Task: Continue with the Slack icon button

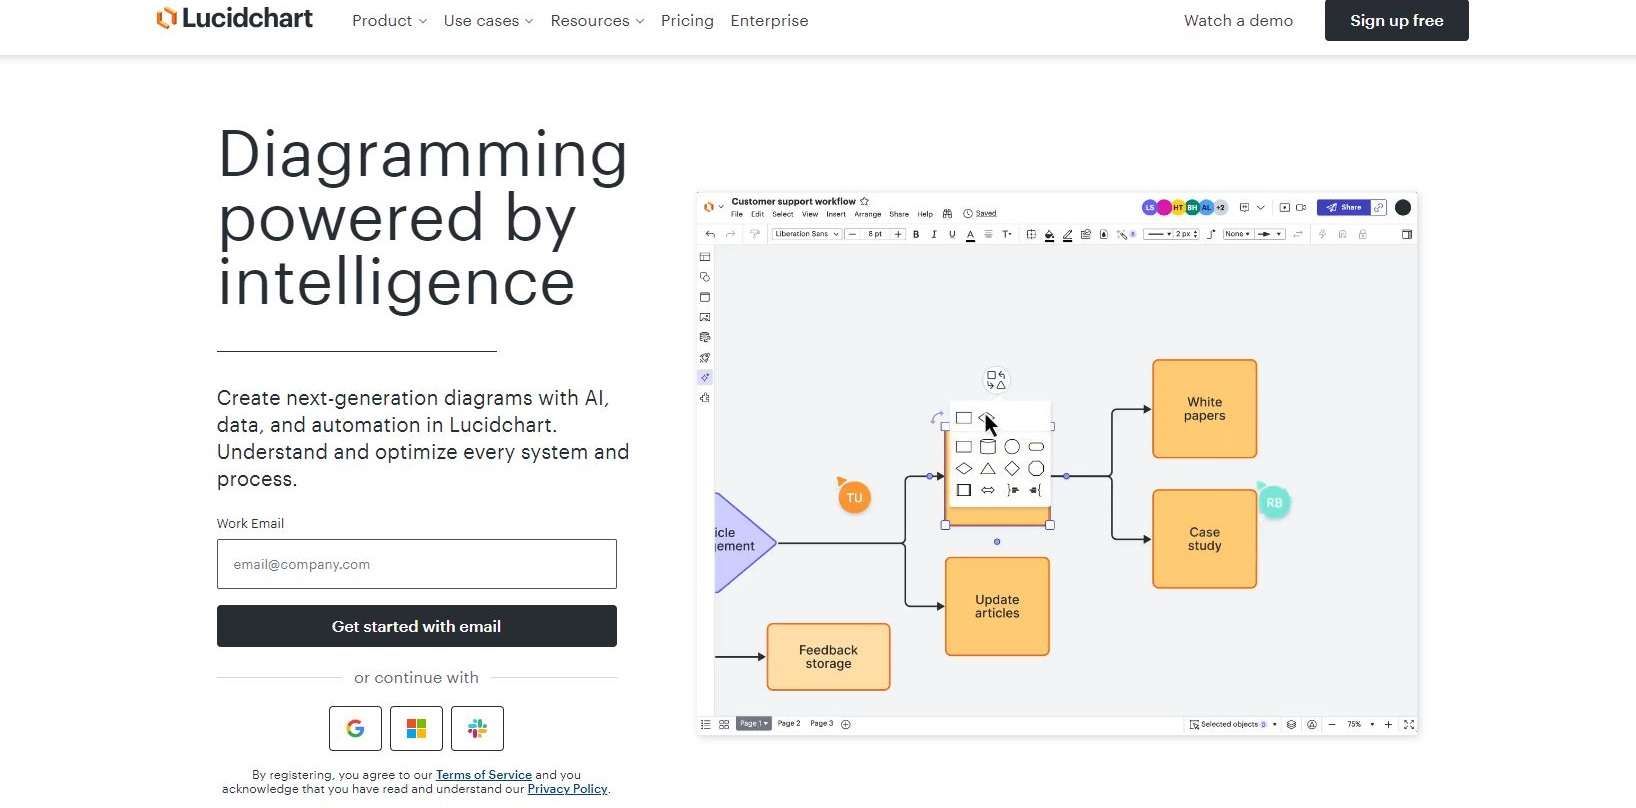Action: tap(477, 728)
